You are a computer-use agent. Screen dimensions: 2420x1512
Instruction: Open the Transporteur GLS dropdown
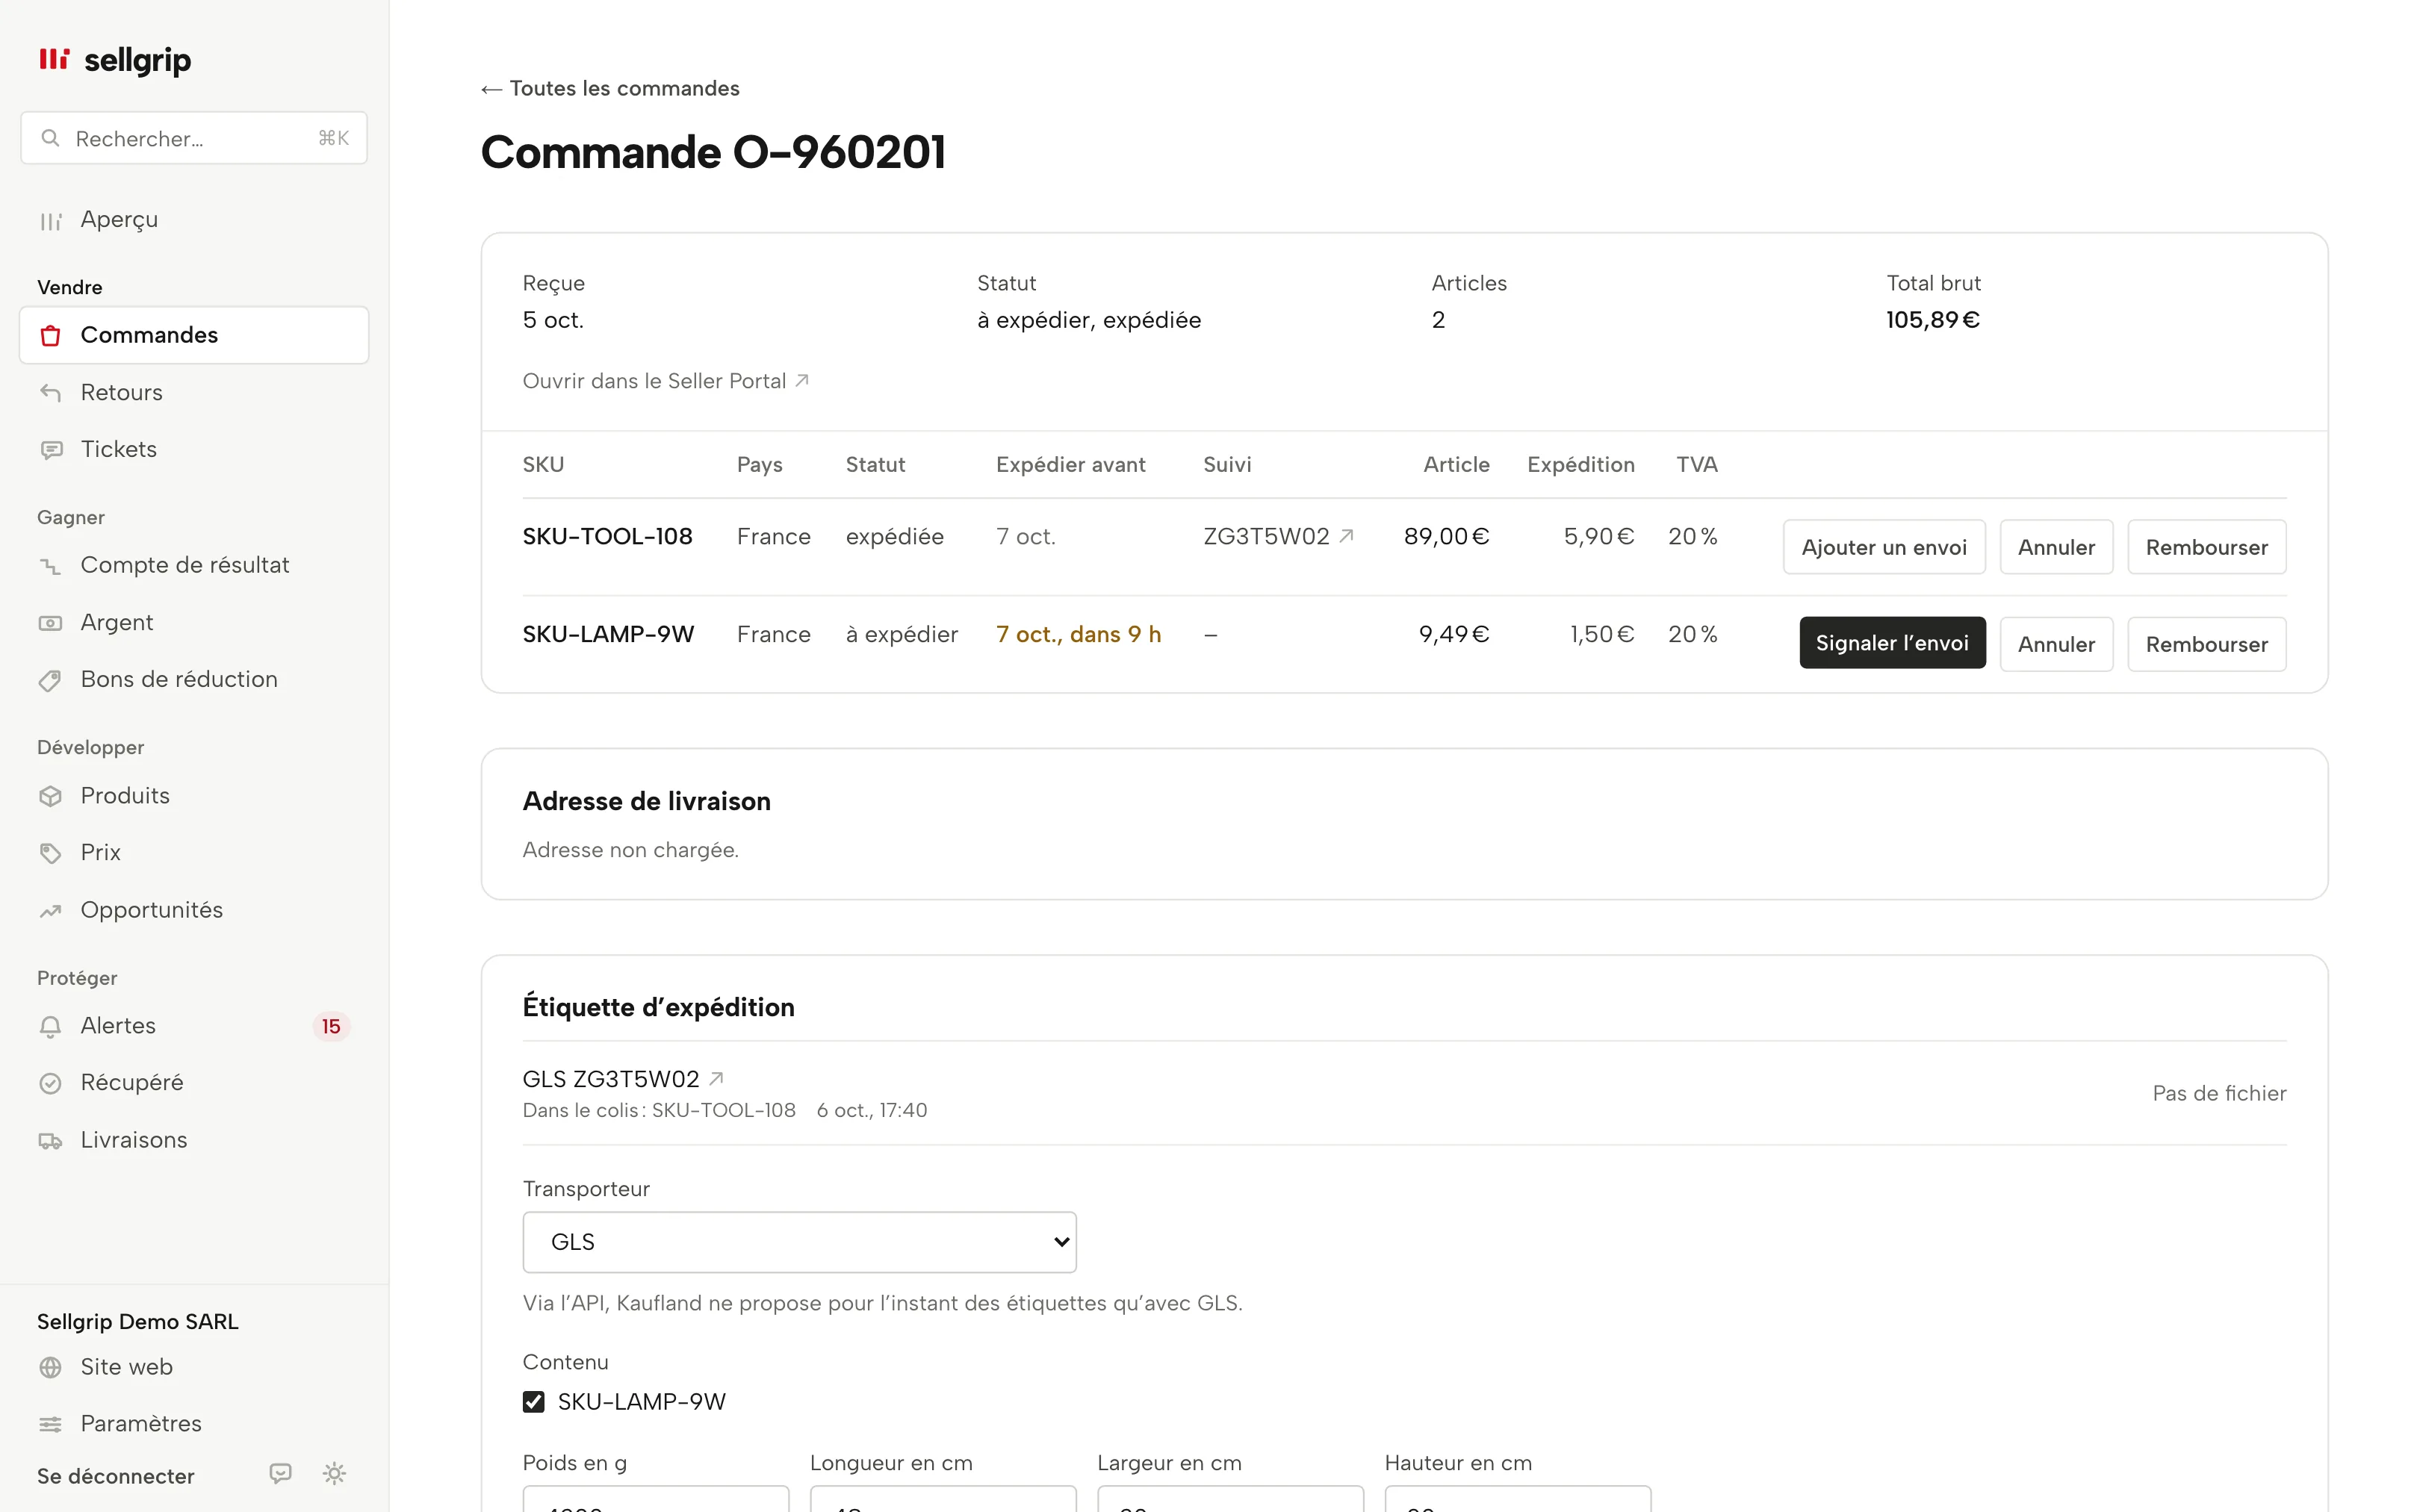799,1242
